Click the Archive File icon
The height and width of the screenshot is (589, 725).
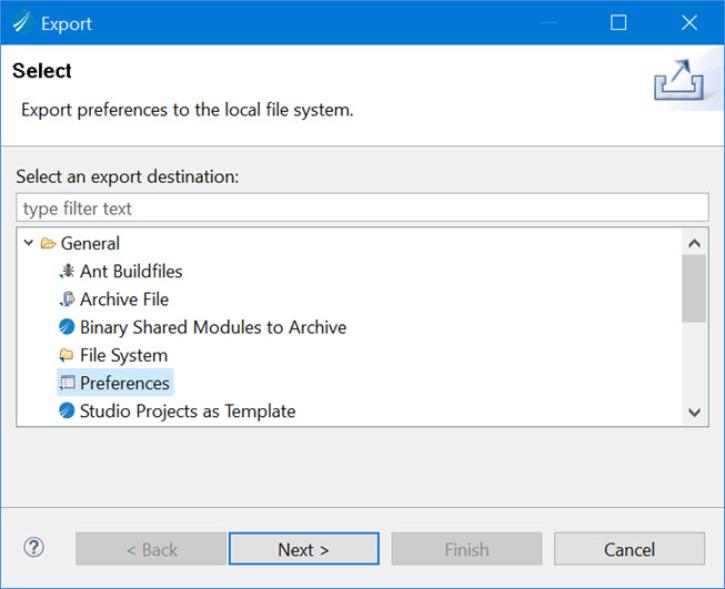[67, 299]
